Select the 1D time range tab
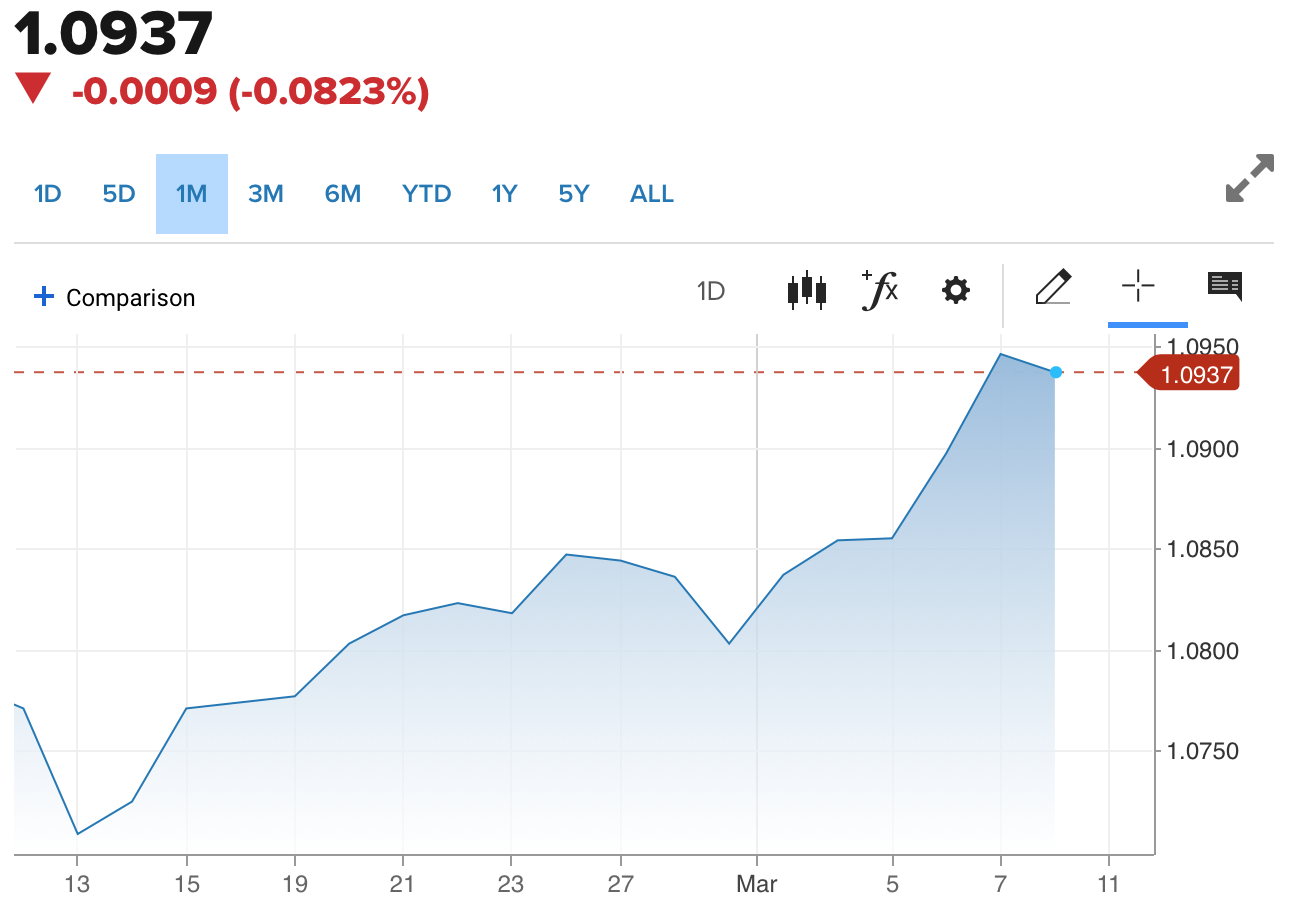Viewport: 1292px width, 902px height. (48, 194)
